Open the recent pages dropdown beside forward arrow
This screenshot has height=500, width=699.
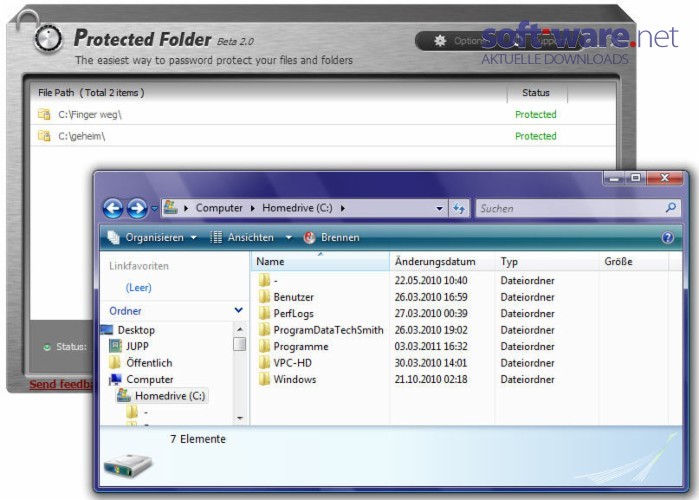[154, 208]
